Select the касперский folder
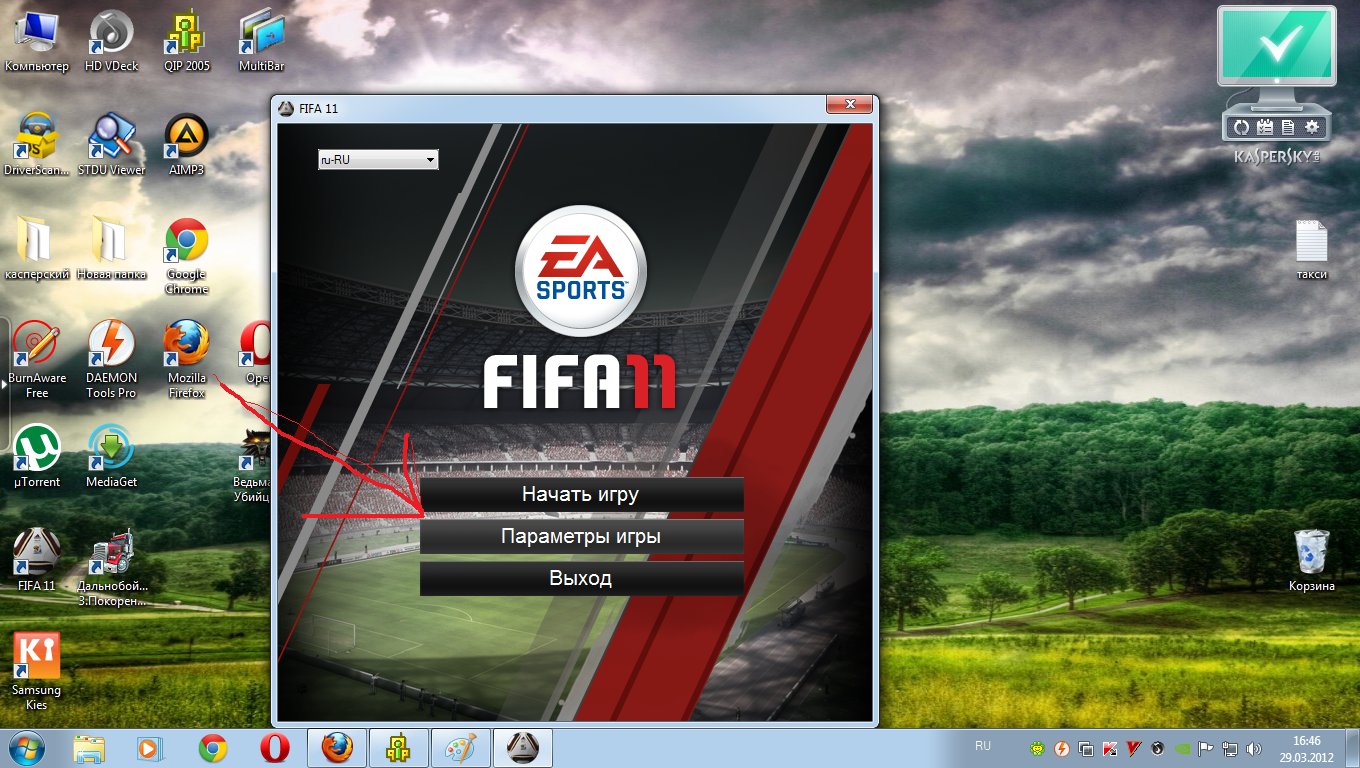The image size is (1360, 768). point(37,248)
